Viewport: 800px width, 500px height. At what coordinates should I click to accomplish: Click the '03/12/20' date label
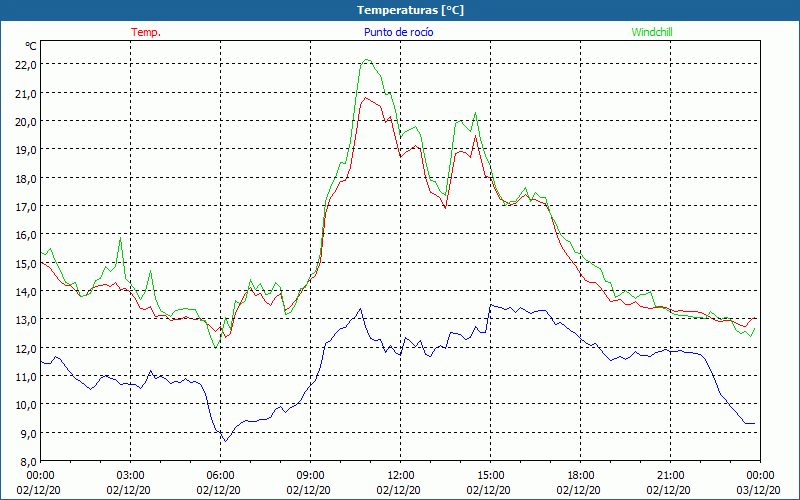pos(758,490)
